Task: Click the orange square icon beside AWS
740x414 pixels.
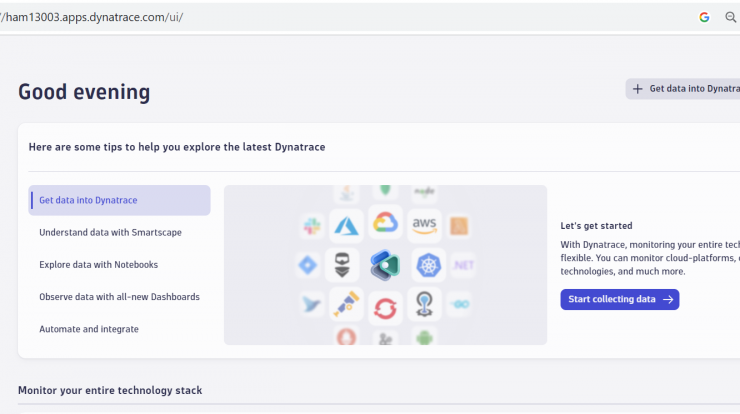Action: point(459,226)
